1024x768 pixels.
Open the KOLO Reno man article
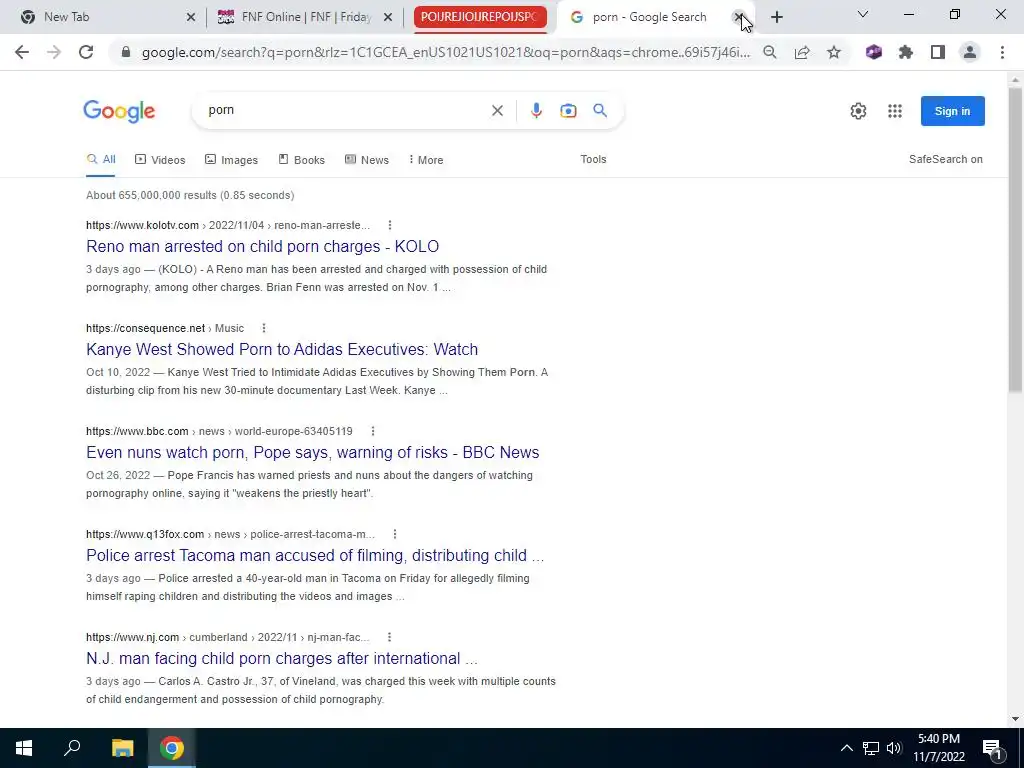263,246
